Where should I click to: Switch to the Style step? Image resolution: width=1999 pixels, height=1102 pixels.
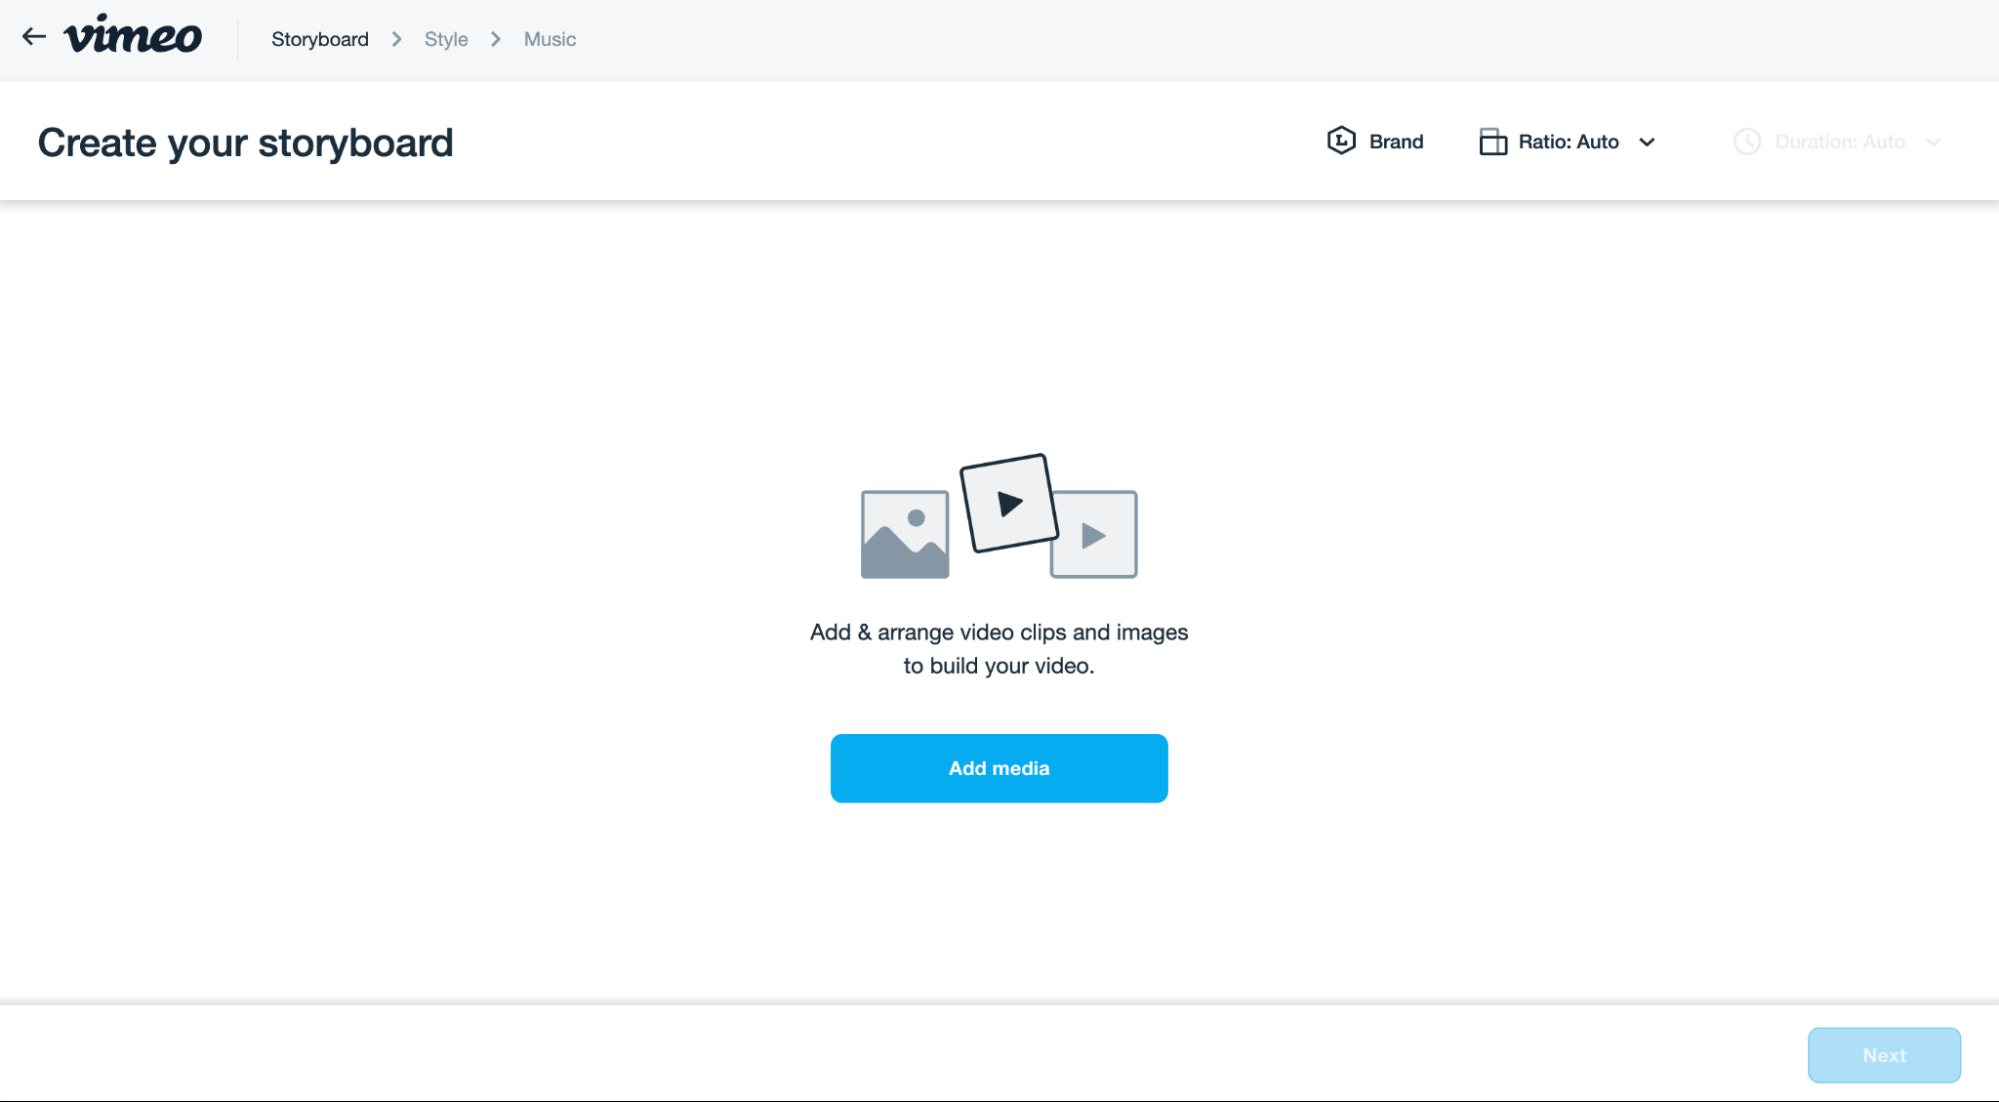446,39
